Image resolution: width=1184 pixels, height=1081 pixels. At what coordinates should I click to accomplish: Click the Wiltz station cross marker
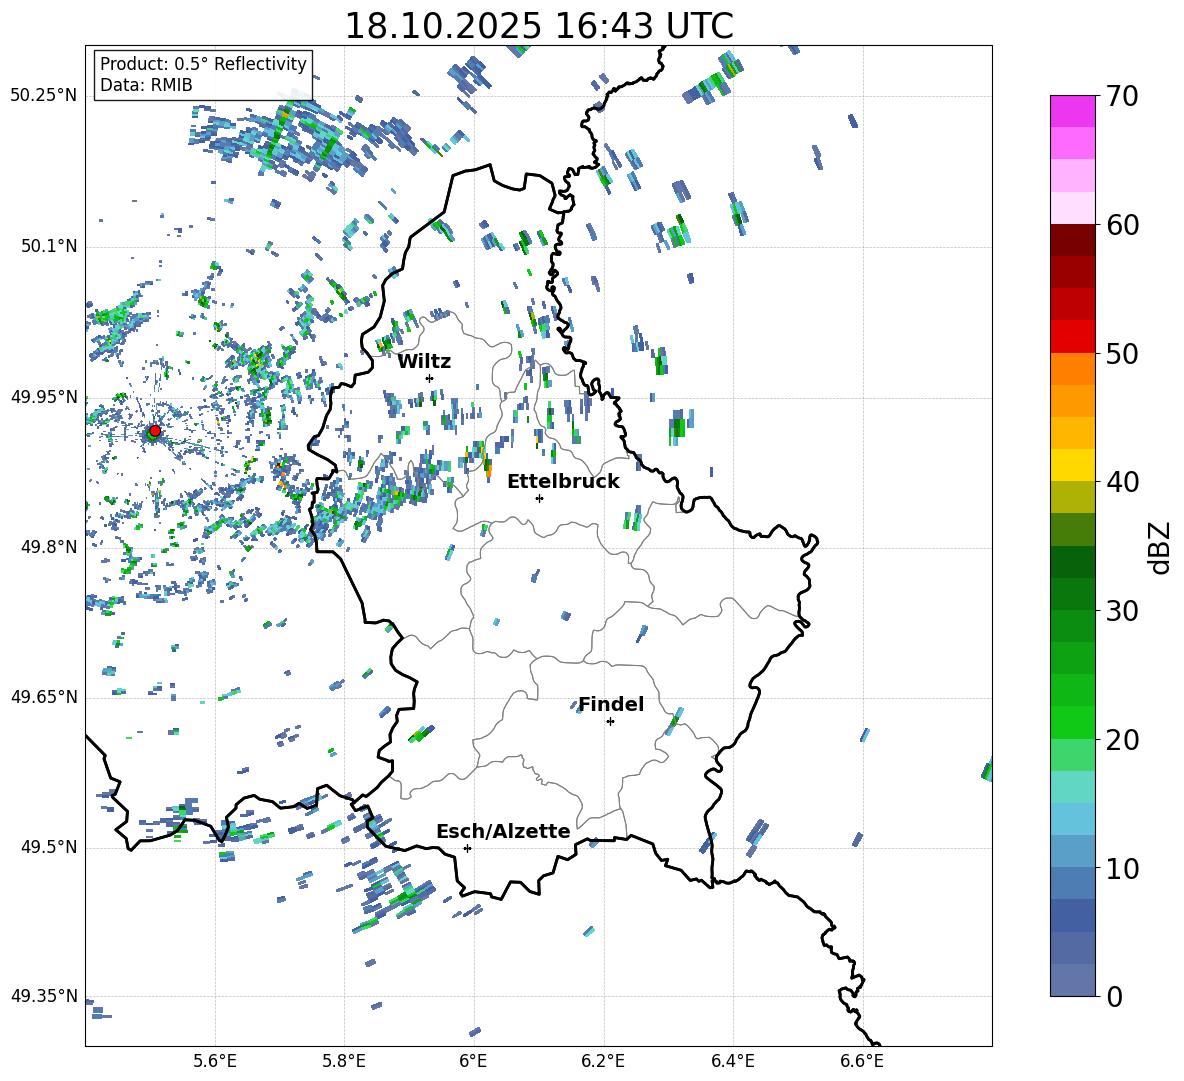coord(429,378)
